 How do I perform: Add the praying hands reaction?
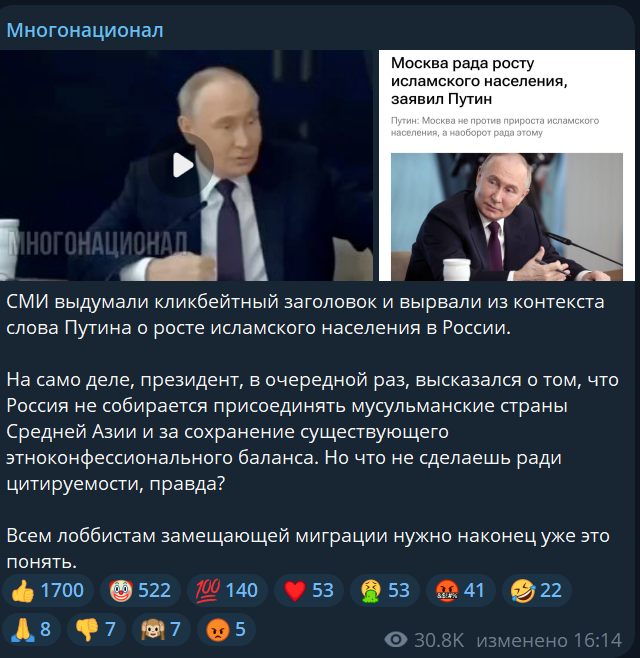pos(31,629)
